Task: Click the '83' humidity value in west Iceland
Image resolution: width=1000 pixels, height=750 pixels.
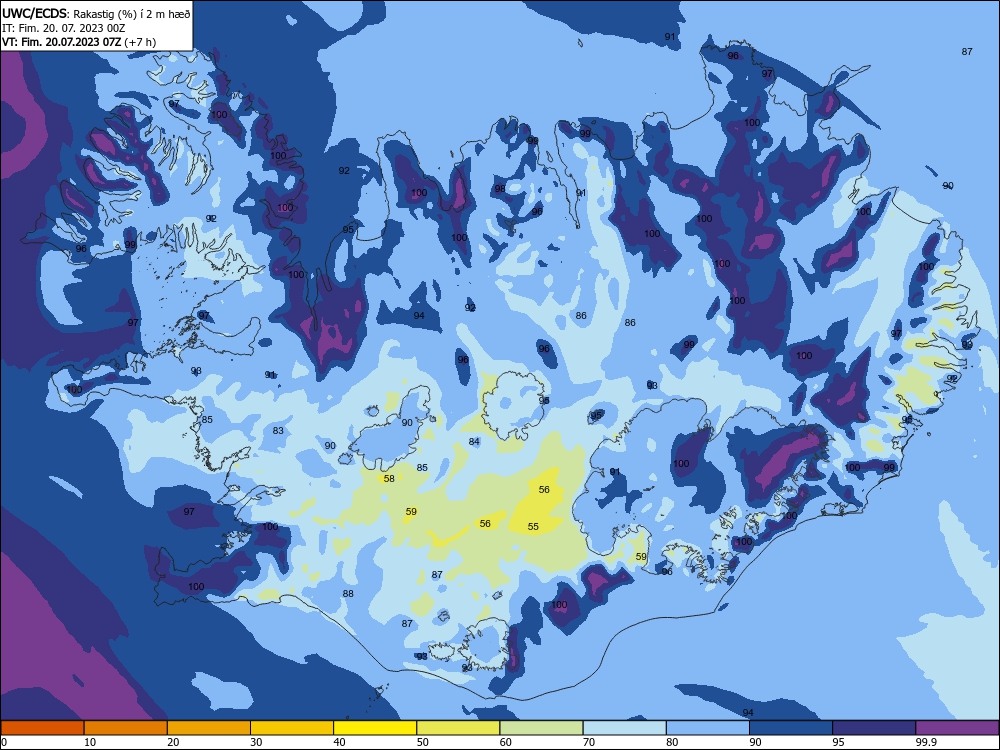Action: click(x=278, y=430)
